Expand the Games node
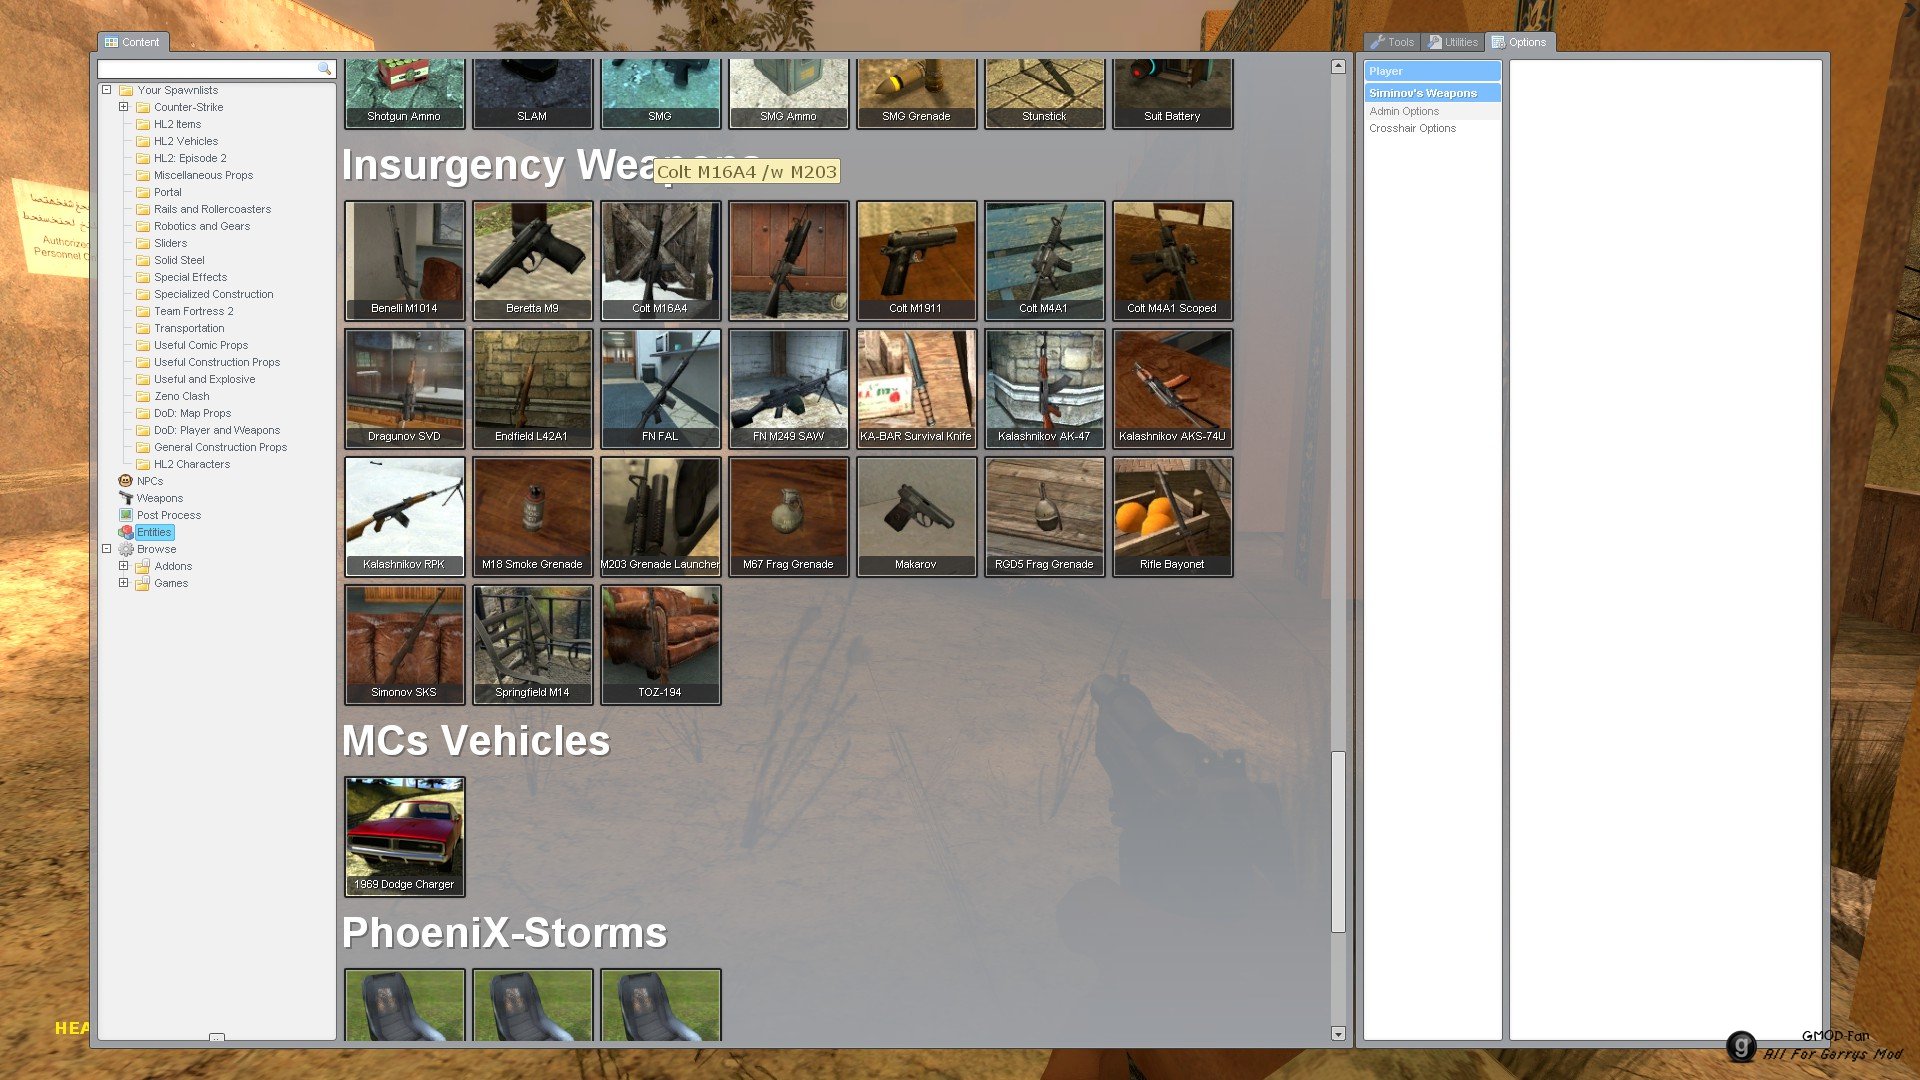Screen dimensions: 1920x1080 point(123,583)
